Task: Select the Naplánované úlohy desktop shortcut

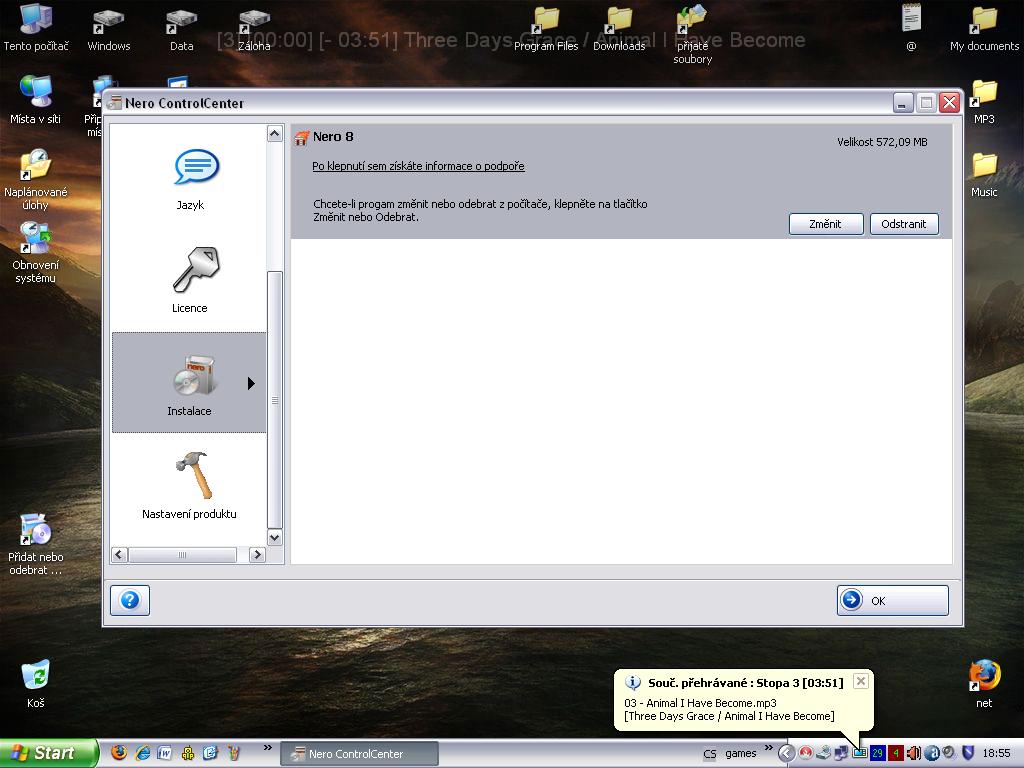Action: [x=35, y=180]
